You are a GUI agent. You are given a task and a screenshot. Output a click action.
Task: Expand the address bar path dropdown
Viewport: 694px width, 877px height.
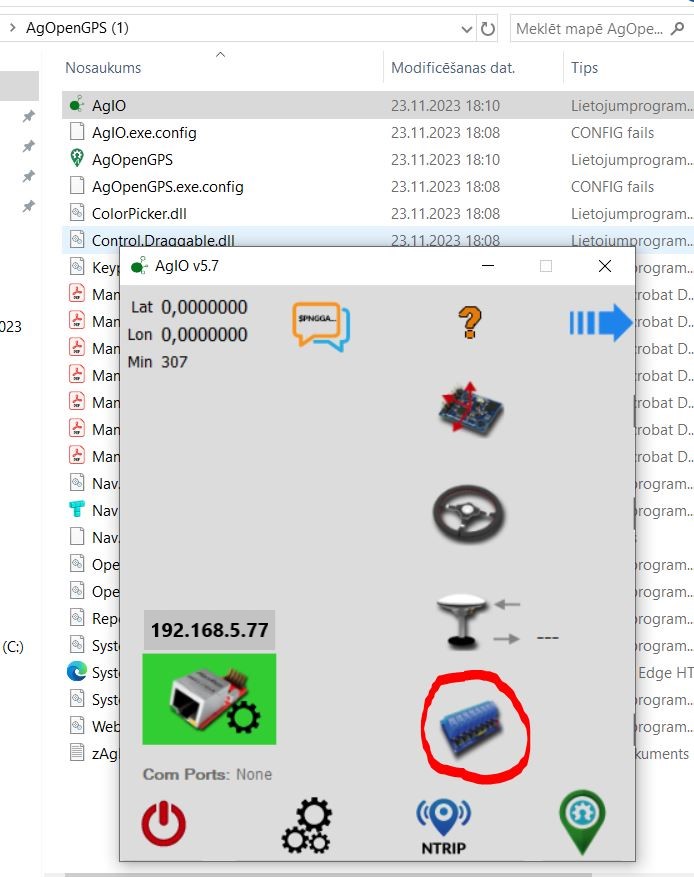pos(466,29)
